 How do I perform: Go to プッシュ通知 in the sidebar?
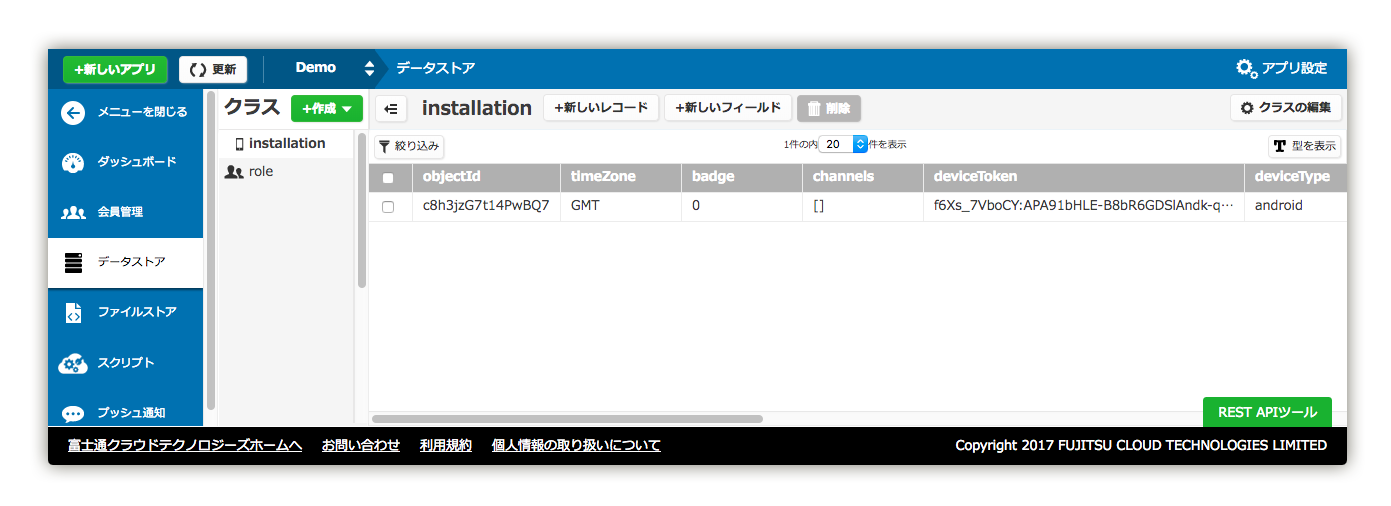tap(125, 410)
